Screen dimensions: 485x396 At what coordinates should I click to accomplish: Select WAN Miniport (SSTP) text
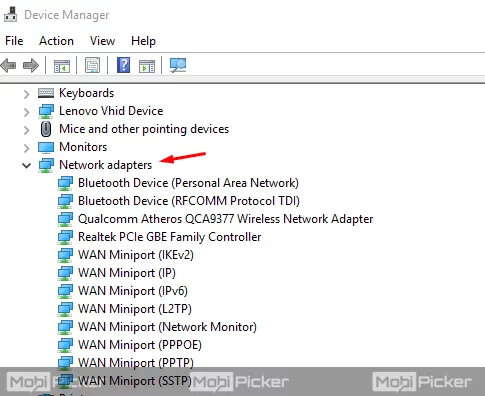pyautogui.click(x=135, y=381)
